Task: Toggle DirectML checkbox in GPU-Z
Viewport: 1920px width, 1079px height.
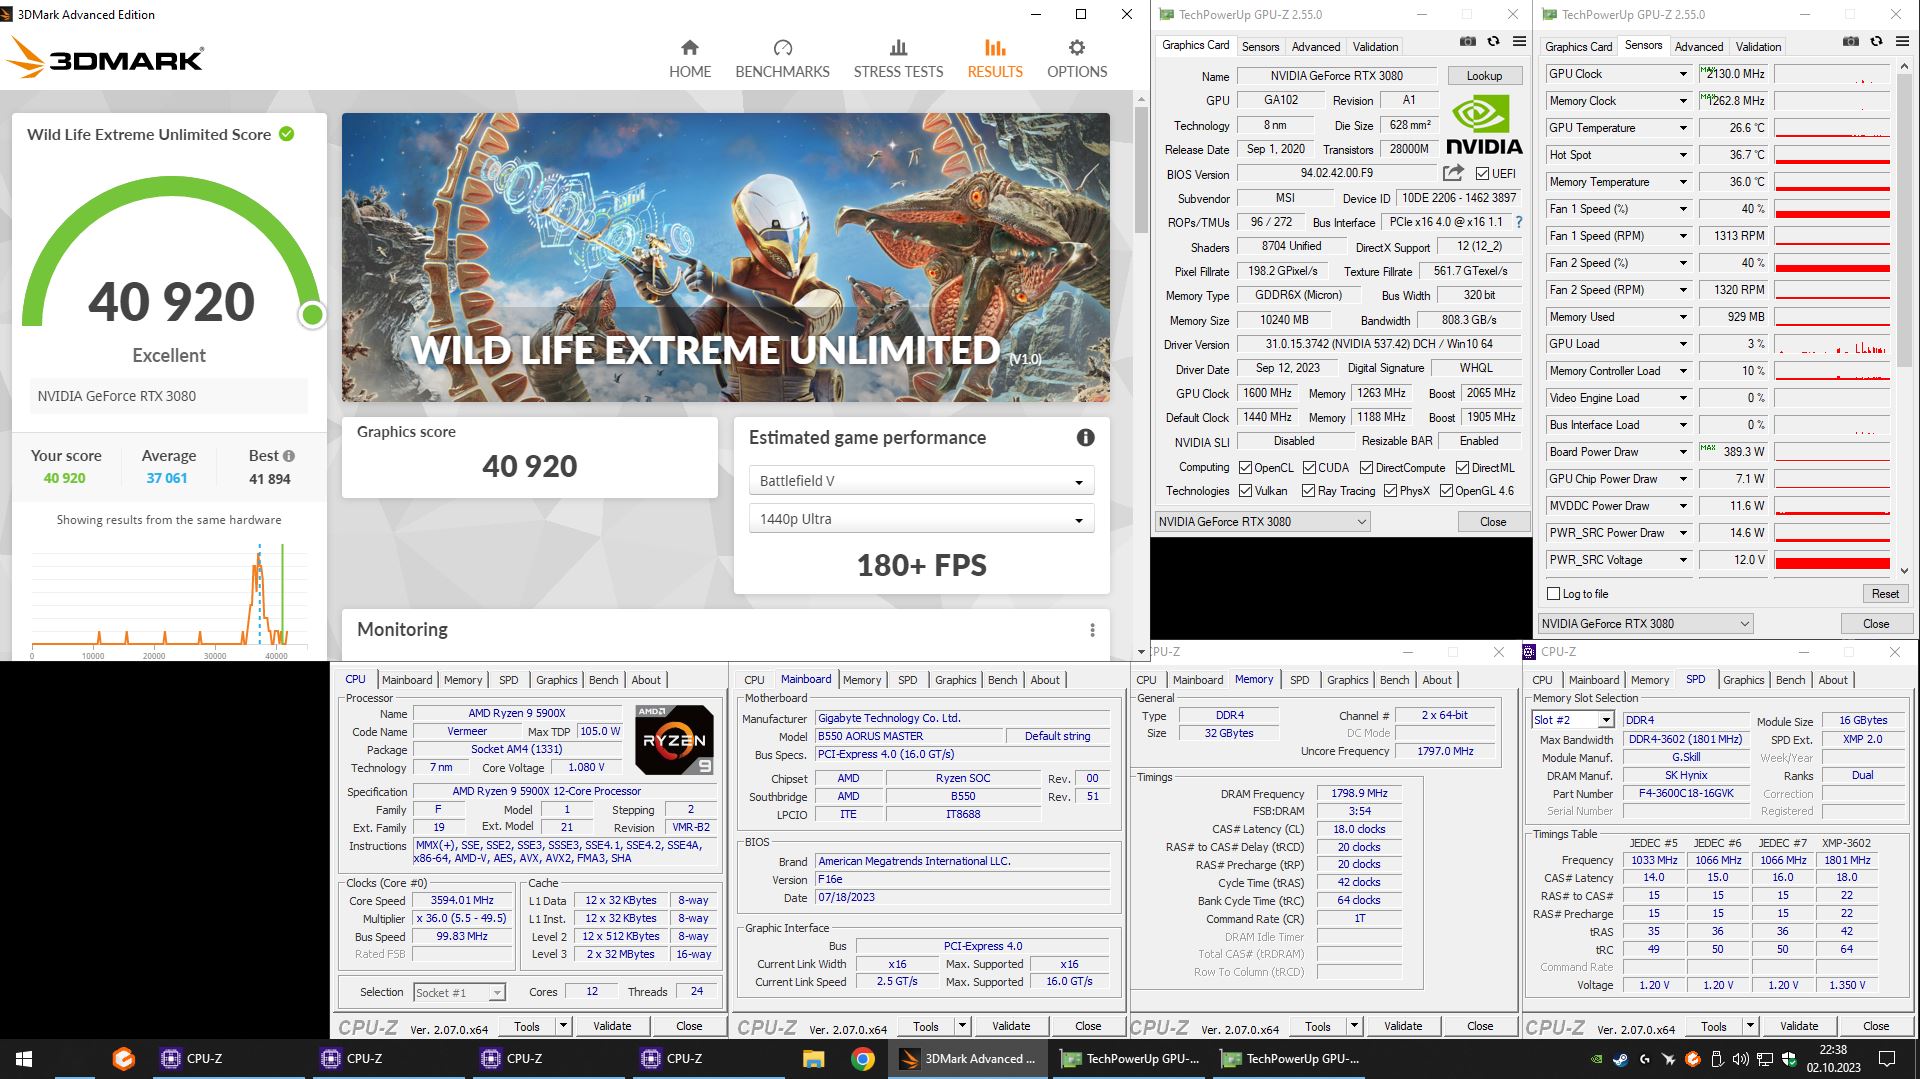Action: (x=1462, y=468)
